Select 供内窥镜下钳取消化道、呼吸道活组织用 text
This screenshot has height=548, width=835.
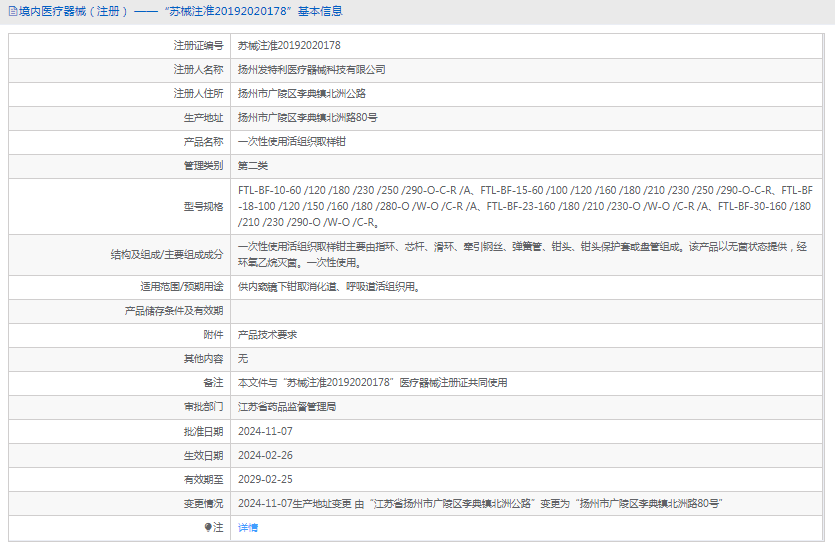click(329, 287)
